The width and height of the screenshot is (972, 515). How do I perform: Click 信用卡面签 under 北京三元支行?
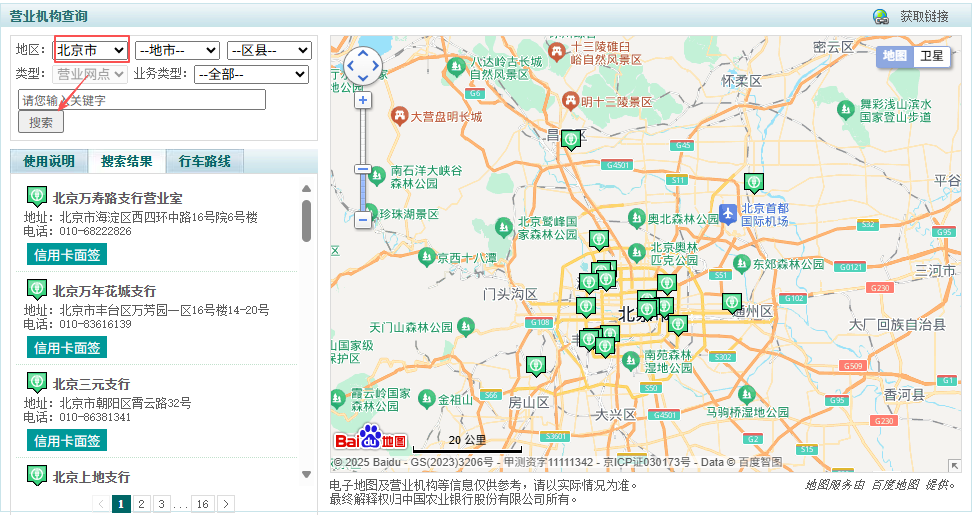(67, 441)
